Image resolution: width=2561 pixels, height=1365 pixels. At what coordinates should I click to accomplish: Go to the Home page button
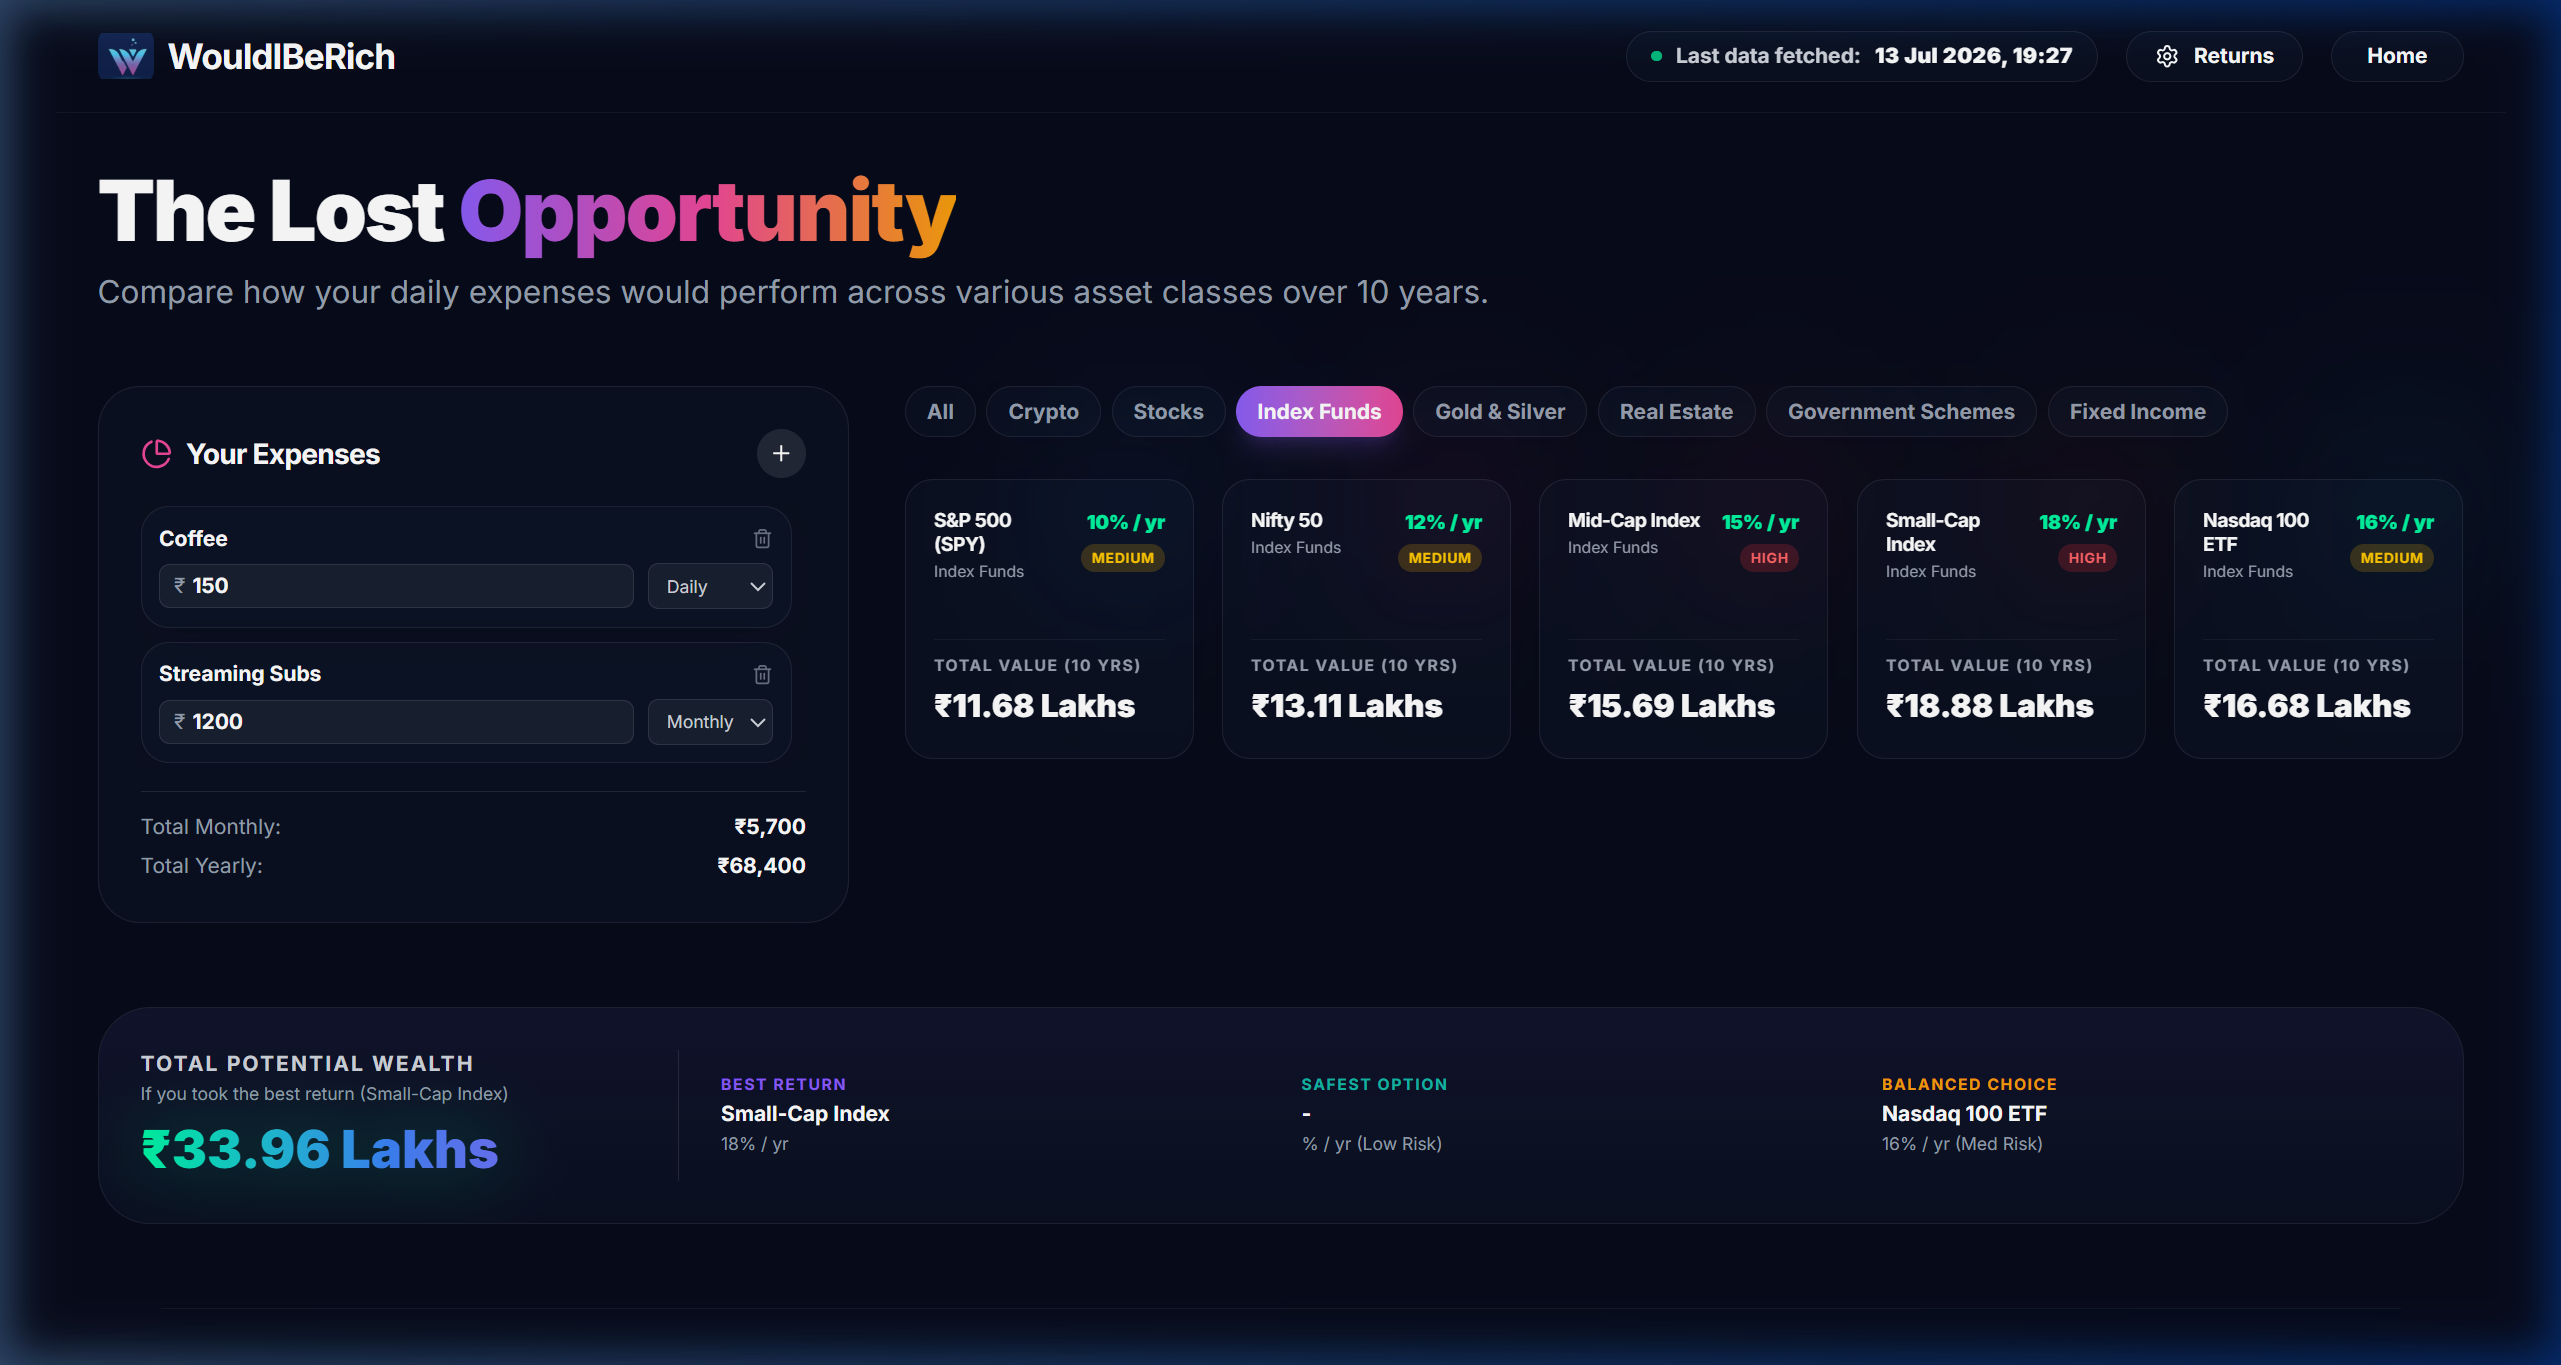coord(2397,56)
